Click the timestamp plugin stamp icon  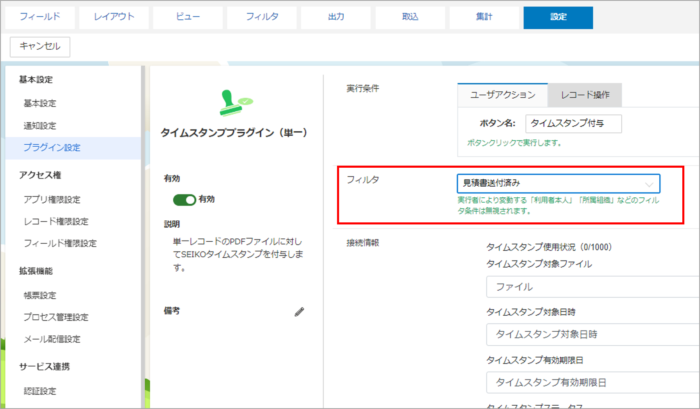tap(236, 103)
